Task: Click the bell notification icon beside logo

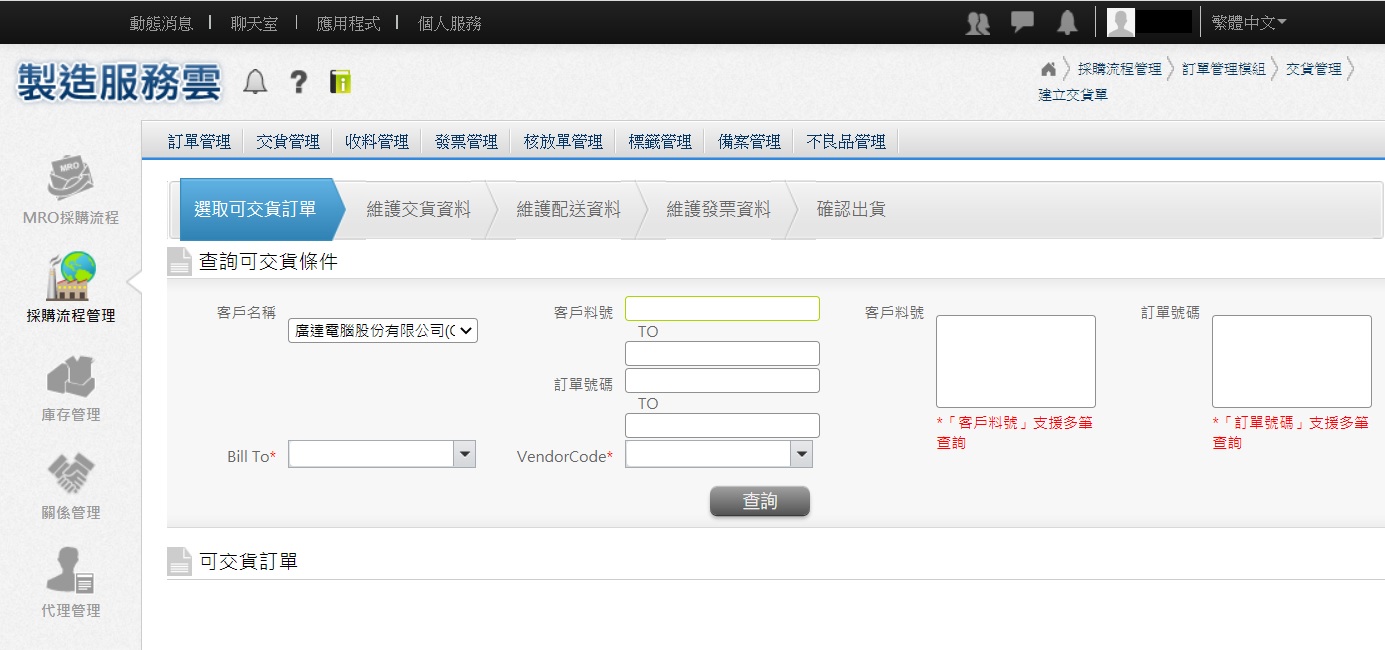Action: tap(256, 82)
